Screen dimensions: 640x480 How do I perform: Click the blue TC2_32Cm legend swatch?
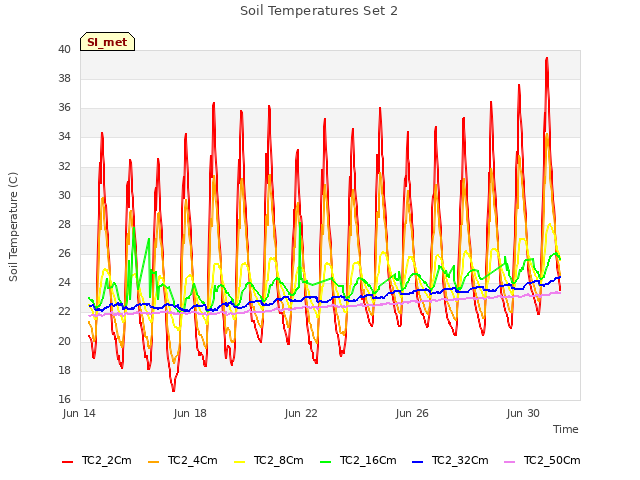click(418, 462)
